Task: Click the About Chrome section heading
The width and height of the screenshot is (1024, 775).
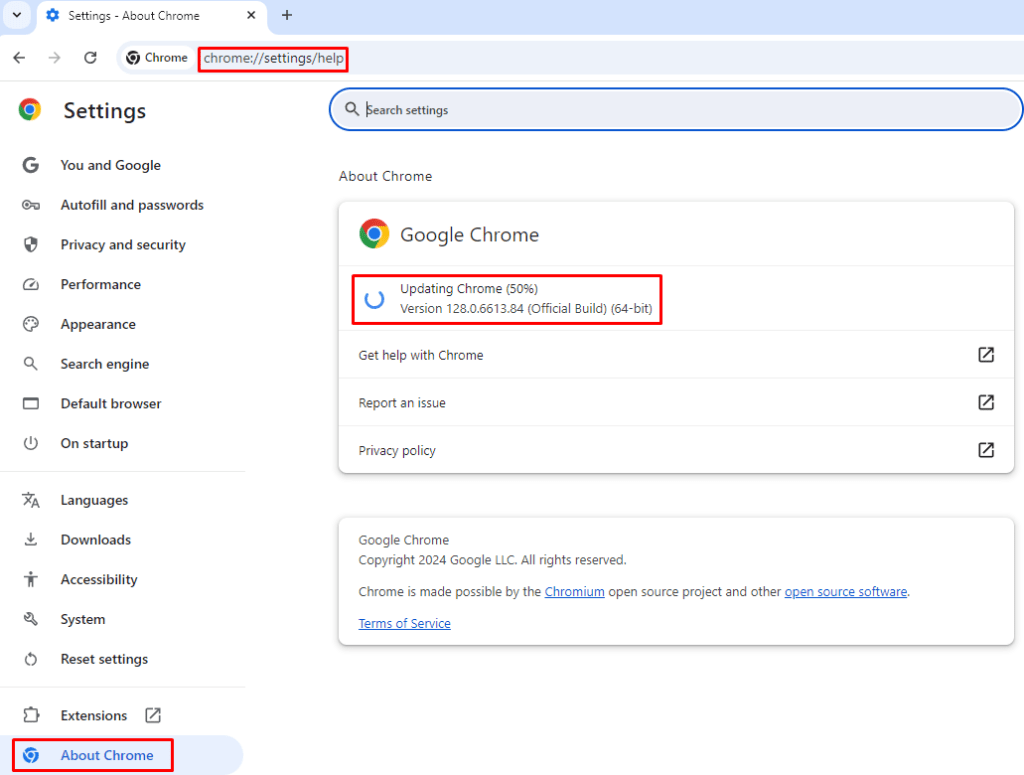Action: (x=385, y=176)
